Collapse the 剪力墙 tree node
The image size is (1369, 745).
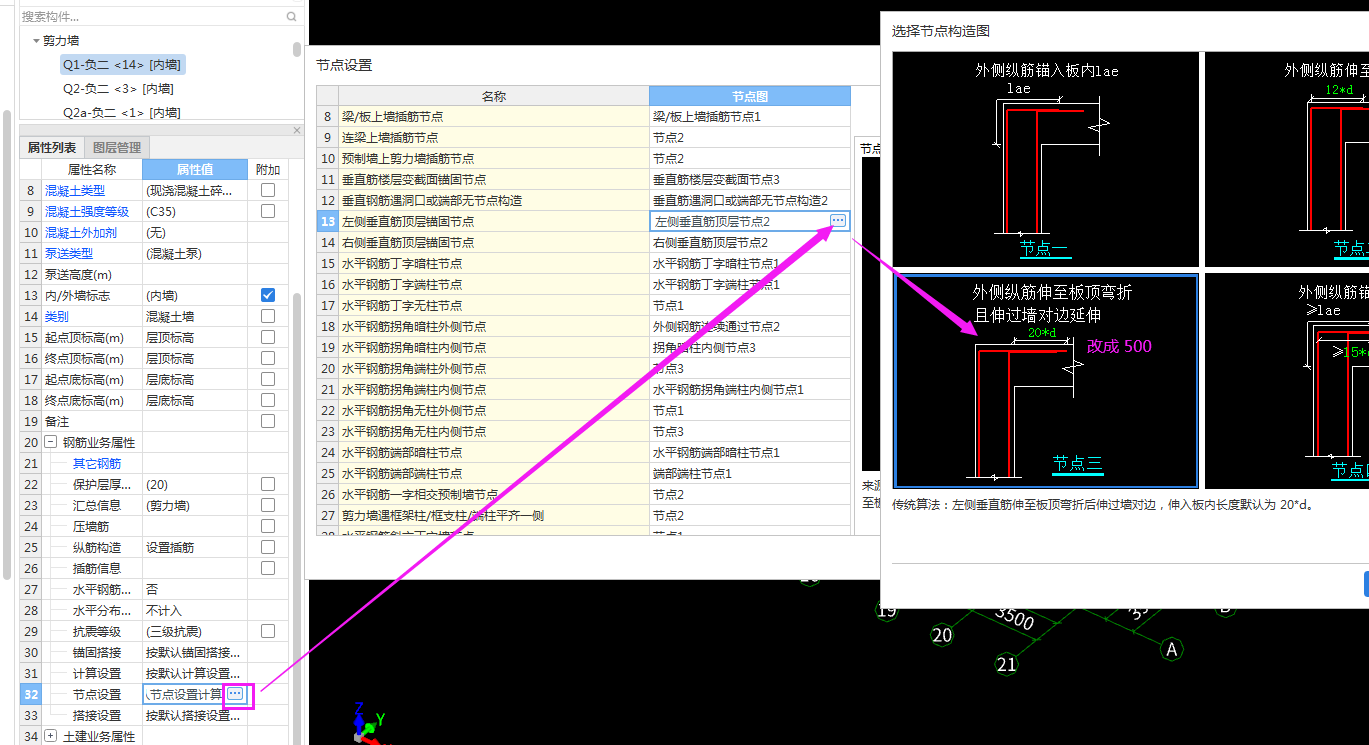[x=36, y=41]
